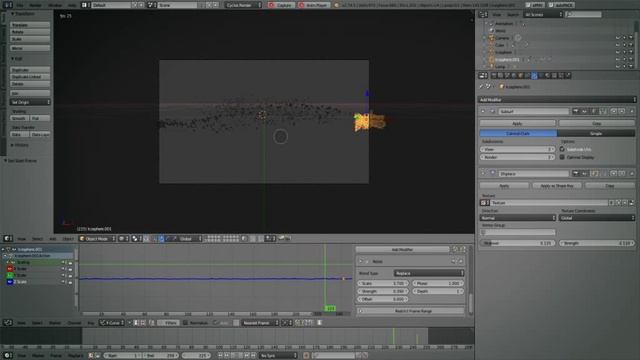This screenshot has height=360, width=640.
Task: Collapse the Noise F-curve modifier panel
Action: pos(361,261)
